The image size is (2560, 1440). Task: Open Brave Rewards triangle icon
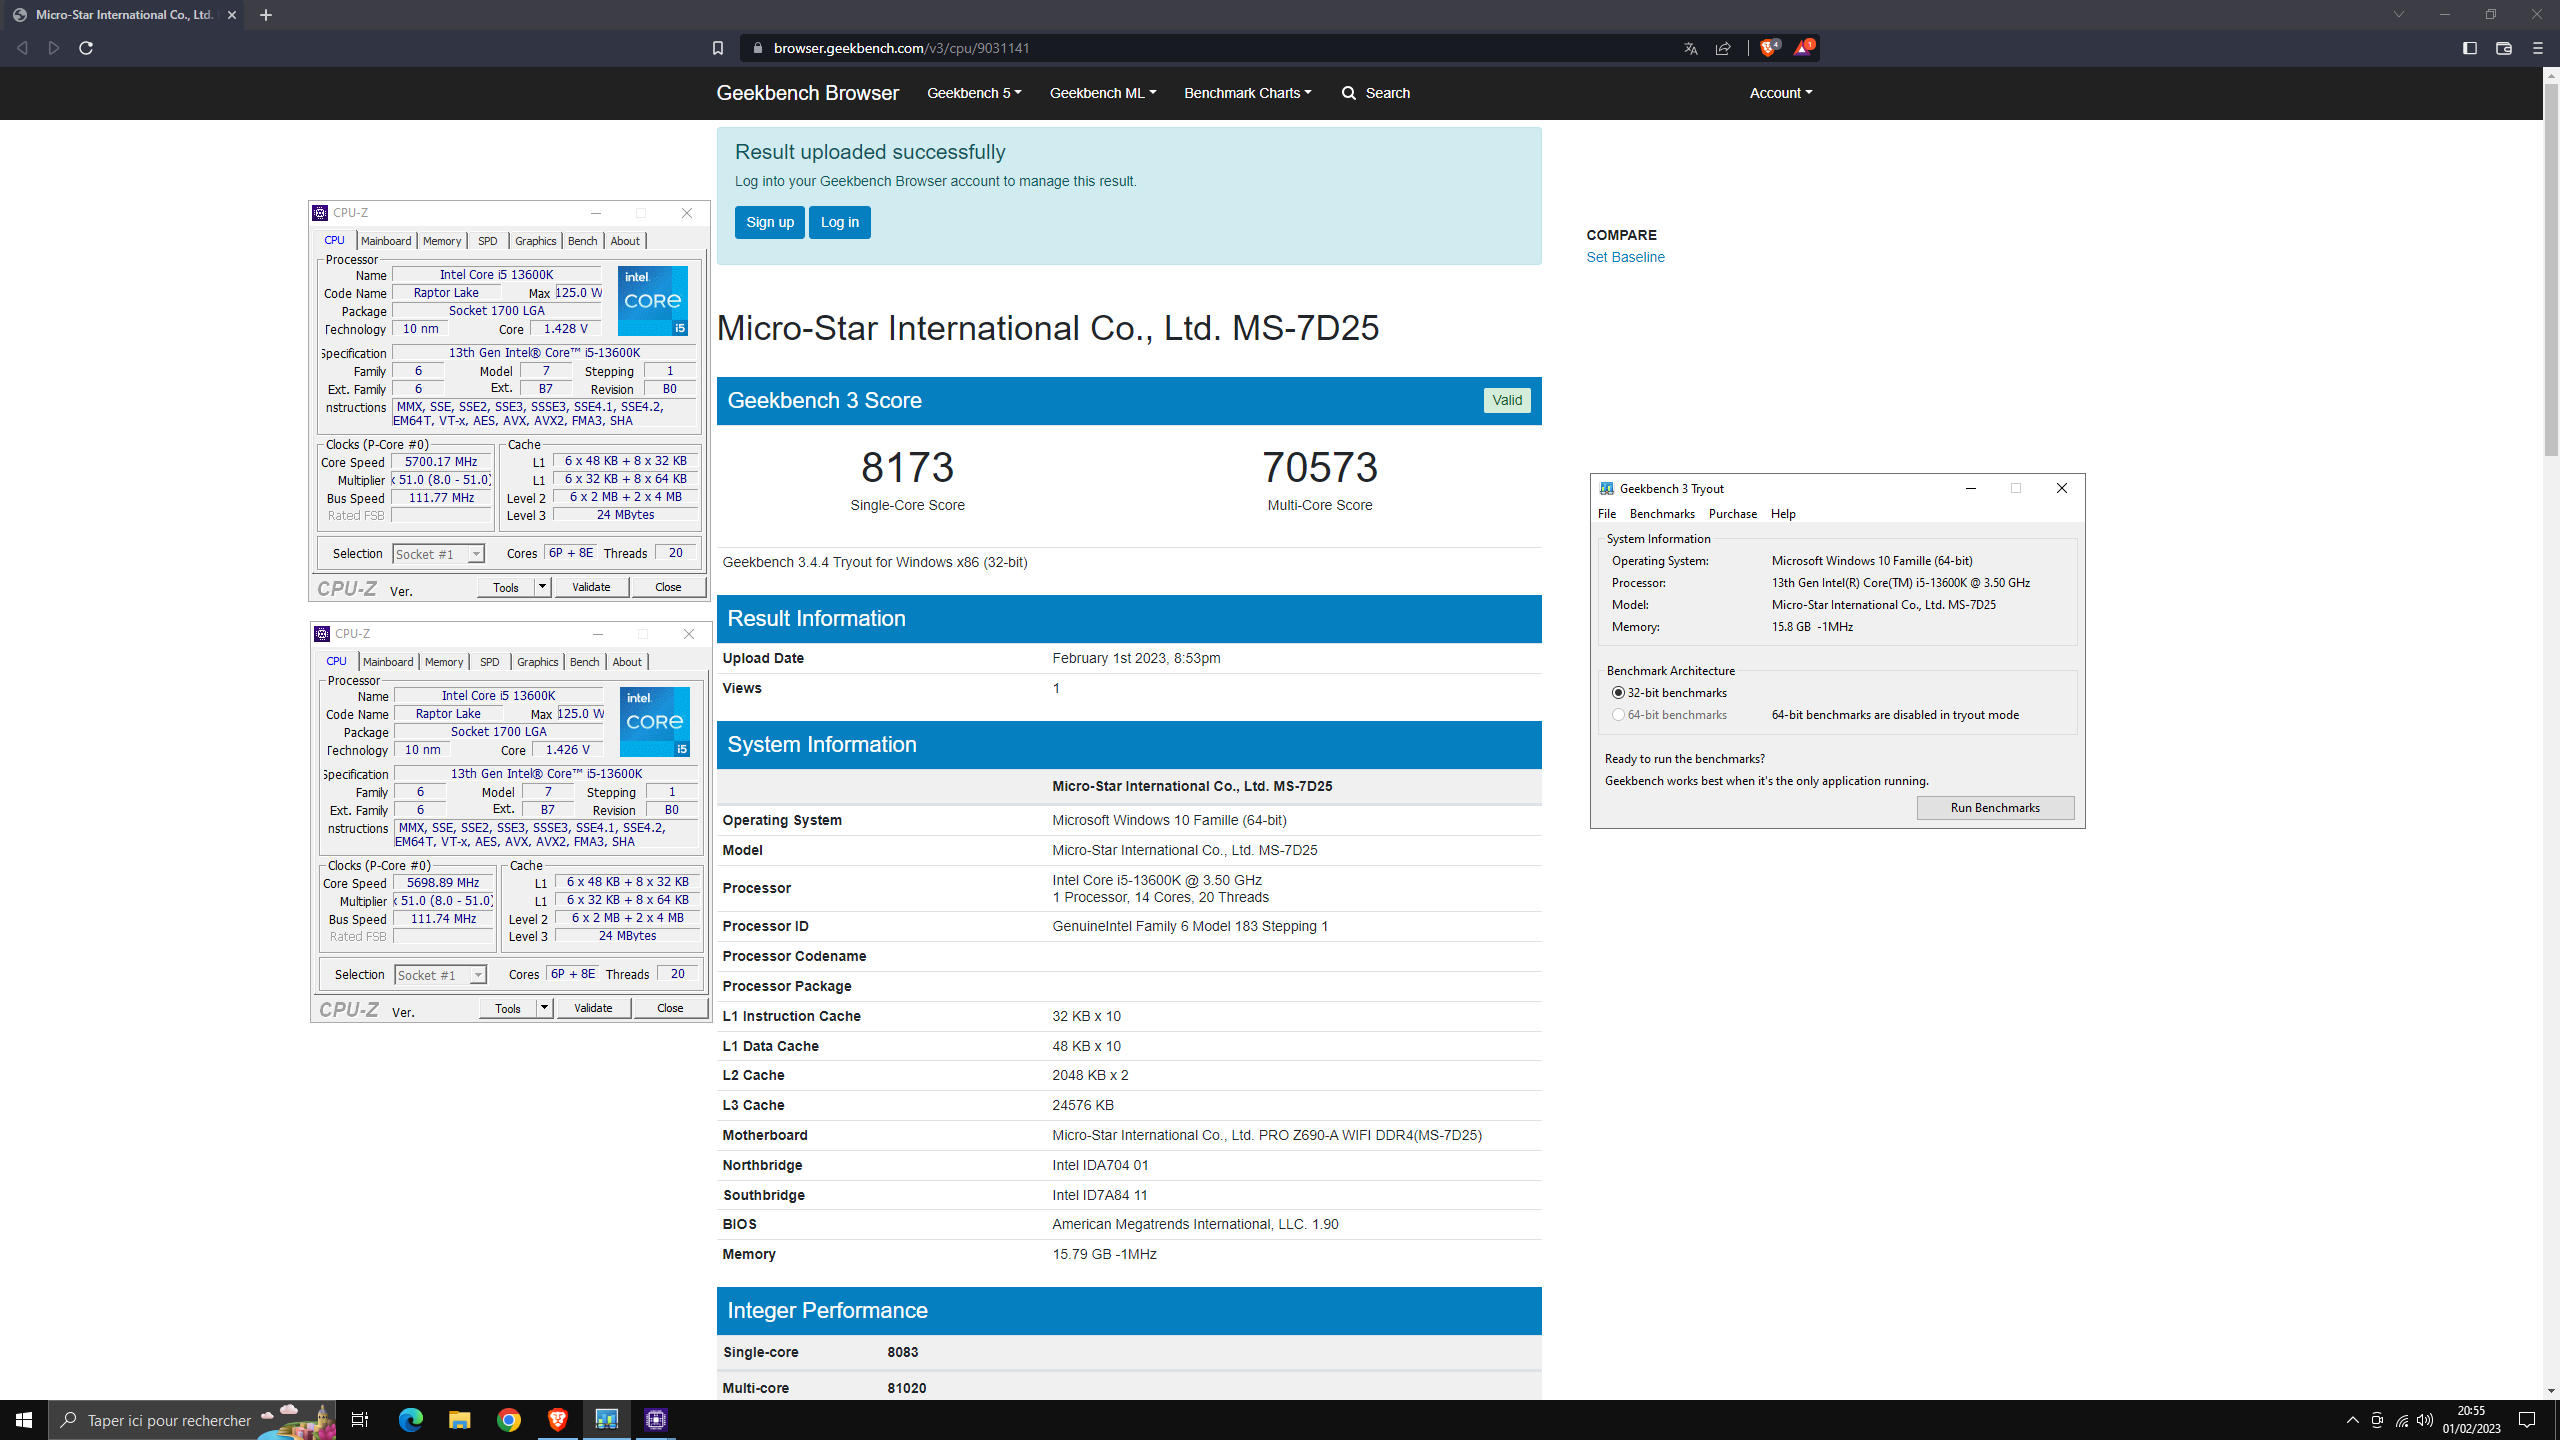(1803, 48)
